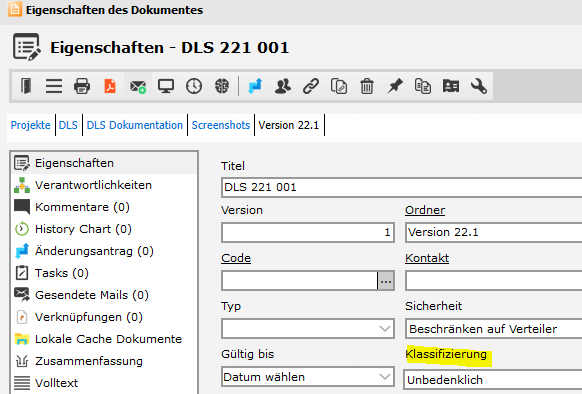Select Version 22.1 breadcrumb
Viewport: 582px width, 394px height.
[x=289, y=125]
